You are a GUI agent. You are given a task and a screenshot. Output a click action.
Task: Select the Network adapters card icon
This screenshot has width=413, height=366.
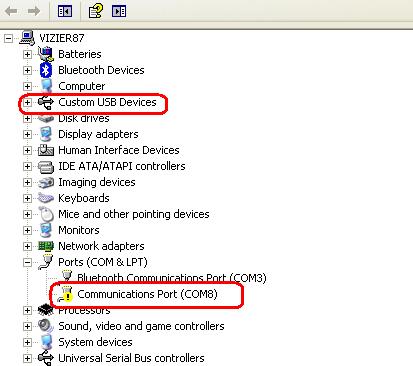[x=46, y=246]
